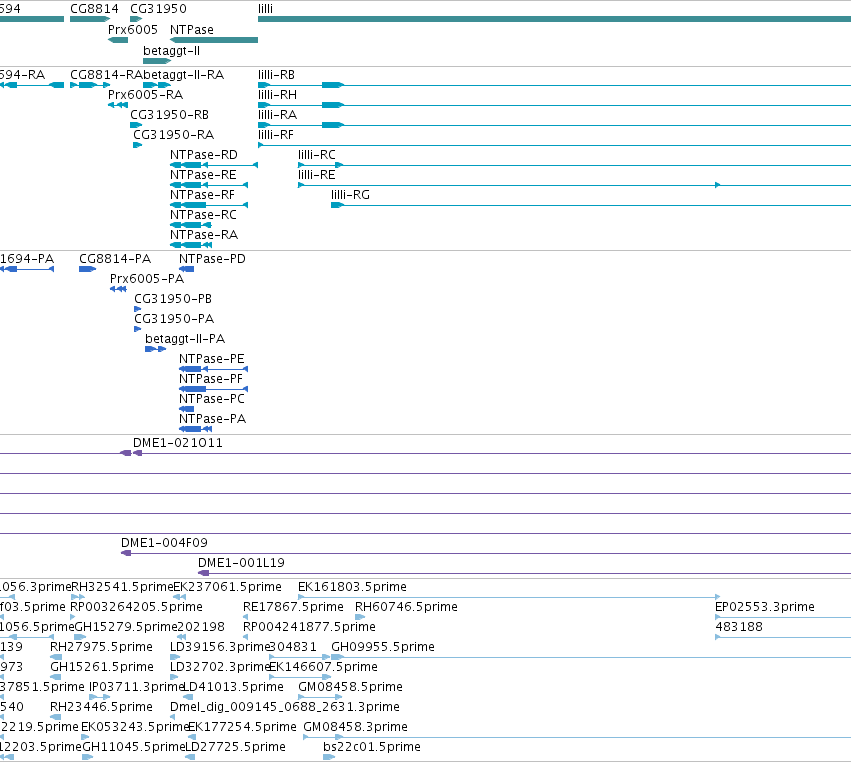Select the Prx6005-PA protein label
851x762 pixels.
pos(147,279)
